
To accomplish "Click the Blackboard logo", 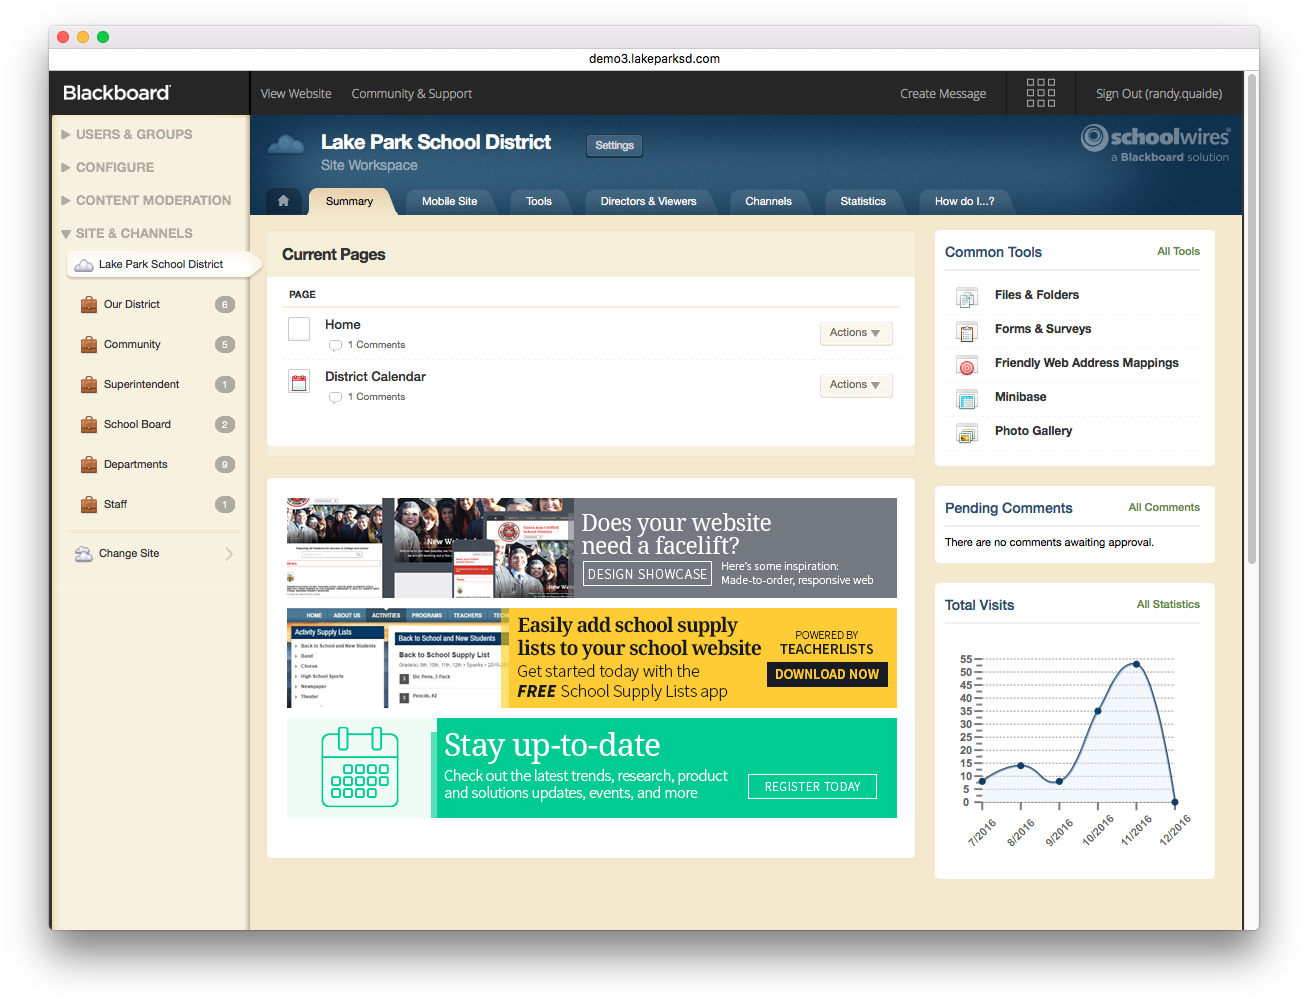I will pyautogui.click(x=116, y=93).
